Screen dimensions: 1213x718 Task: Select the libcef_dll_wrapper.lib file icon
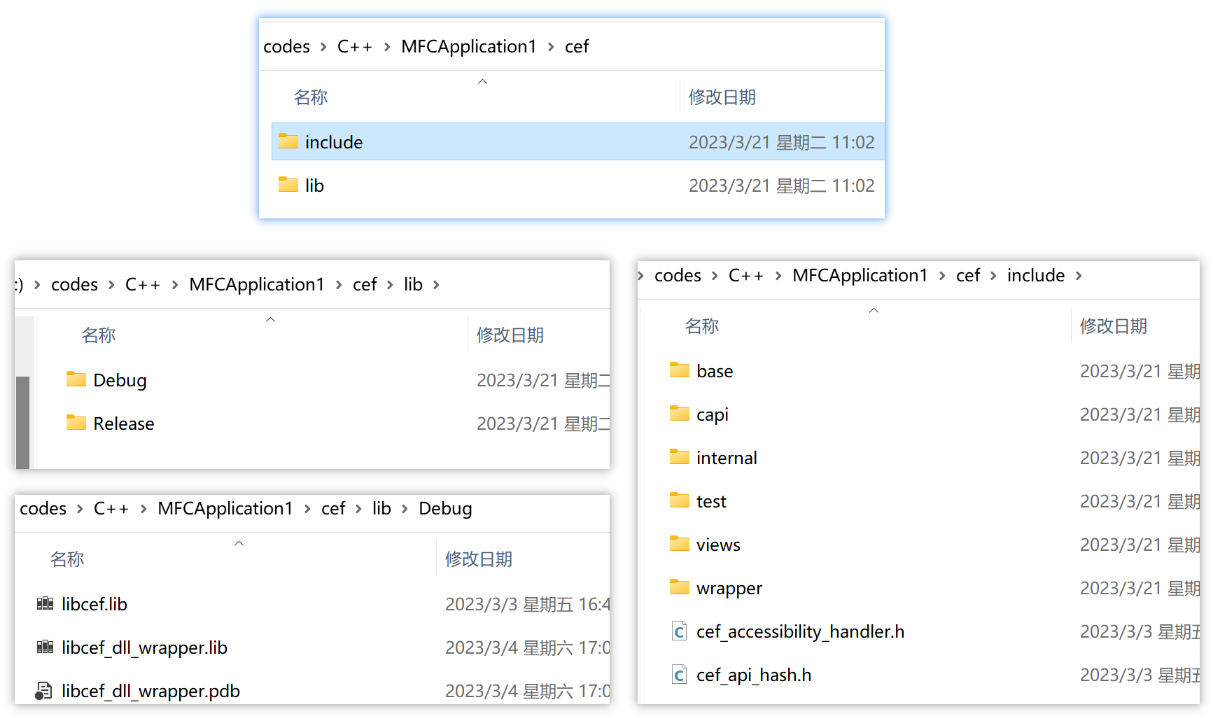click(44, 648)
